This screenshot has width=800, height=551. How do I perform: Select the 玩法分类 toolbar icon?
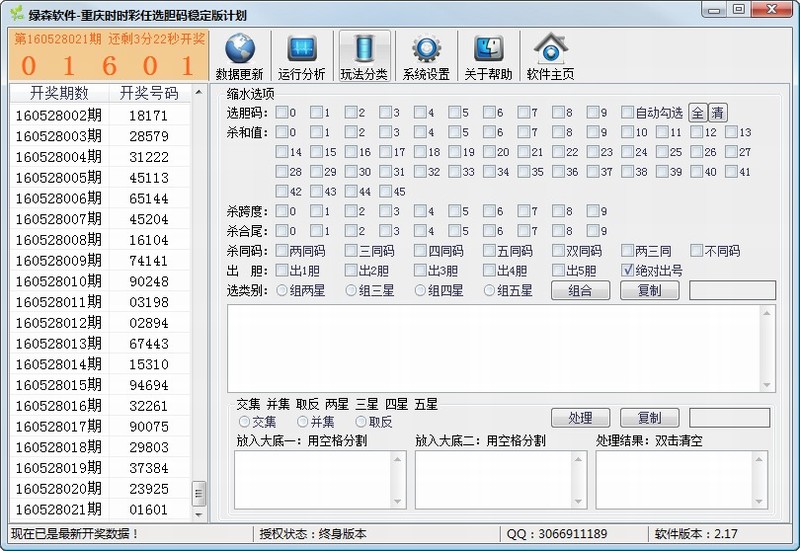(364, 49)
